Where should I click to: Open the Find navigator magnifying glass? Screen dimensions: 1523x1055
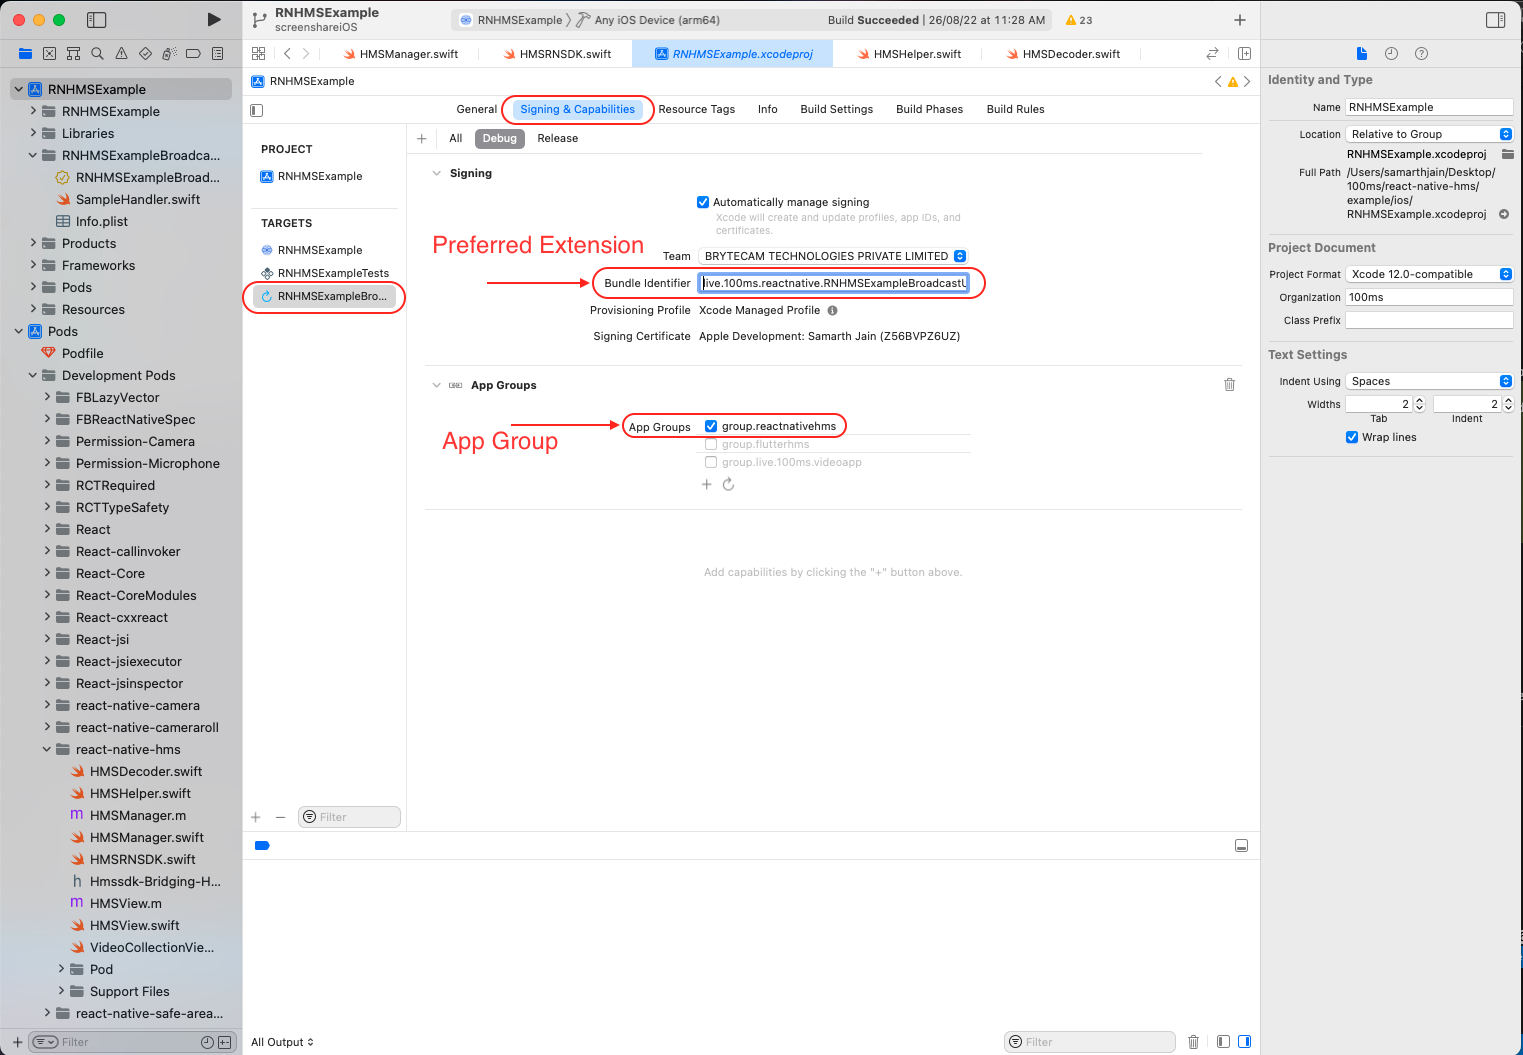coord(97,54)
